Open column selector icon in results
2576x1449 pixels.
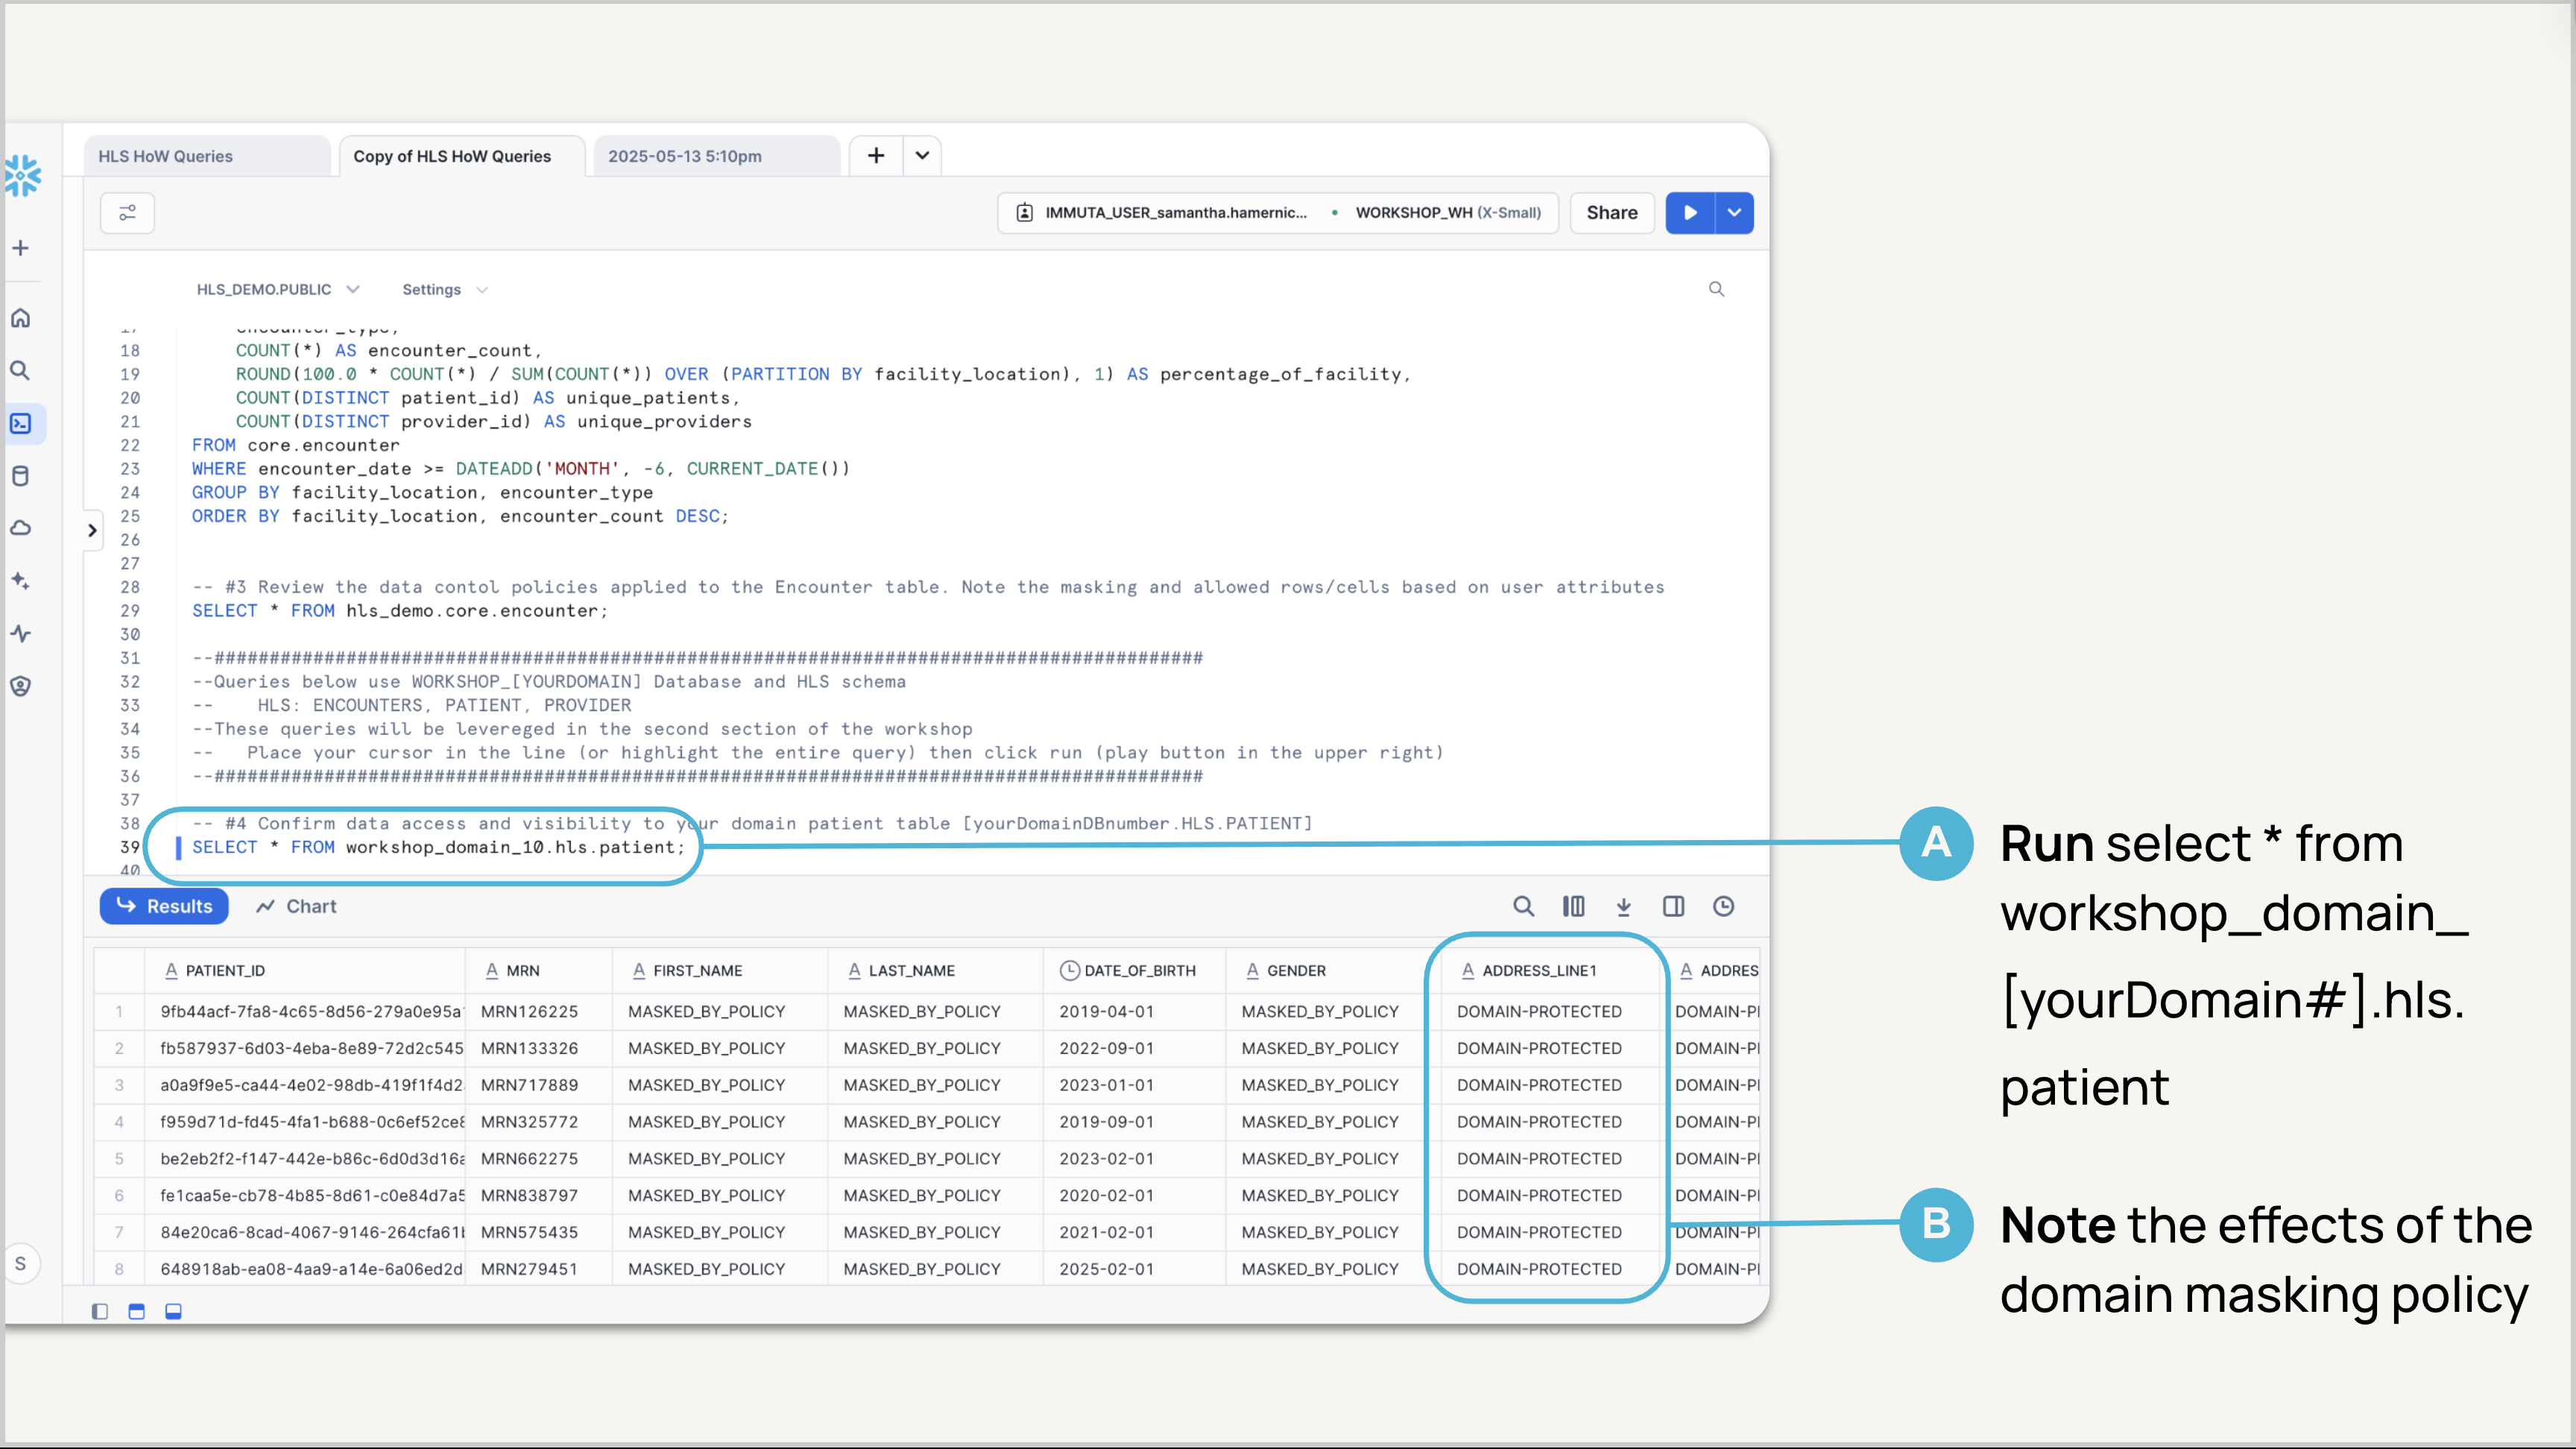point(1573,906)
